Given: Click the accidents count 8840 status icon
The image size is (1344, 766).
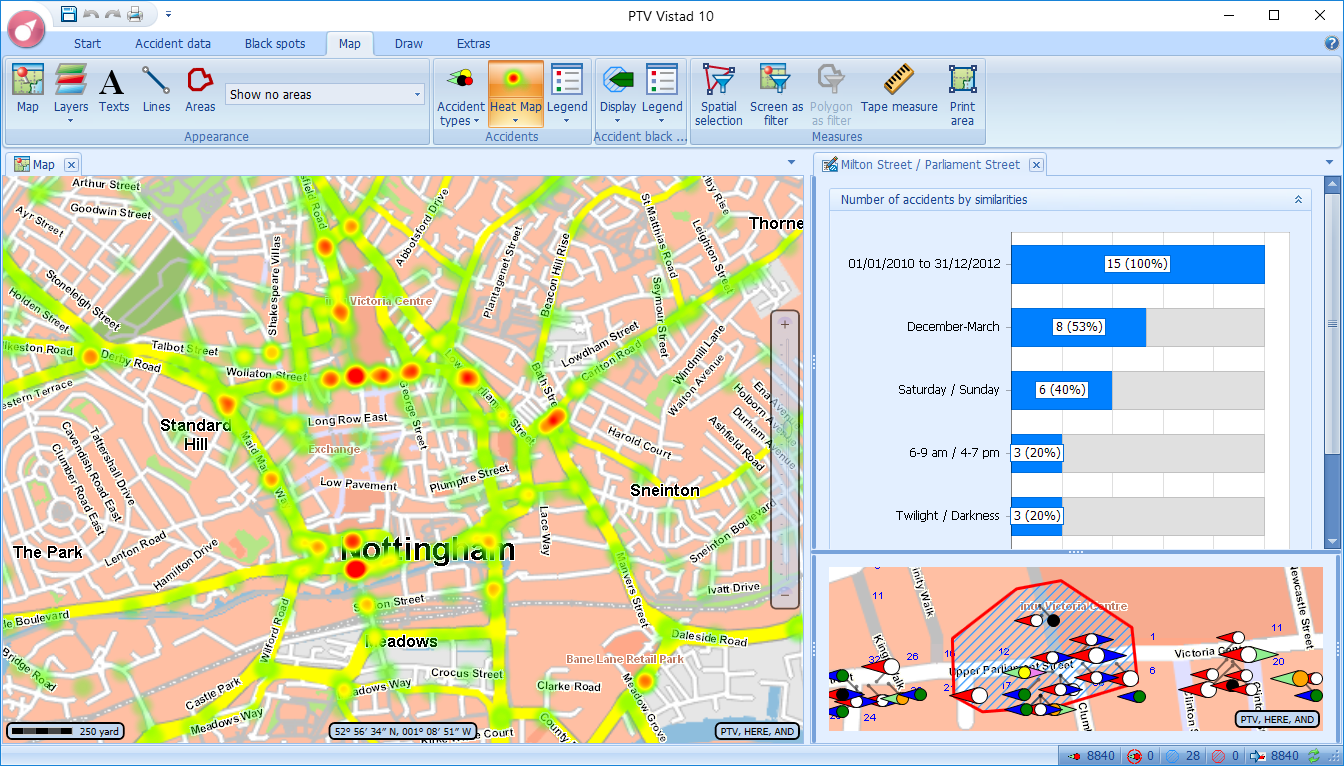Looking at the screenshot, I should (x=1076, y=756).
